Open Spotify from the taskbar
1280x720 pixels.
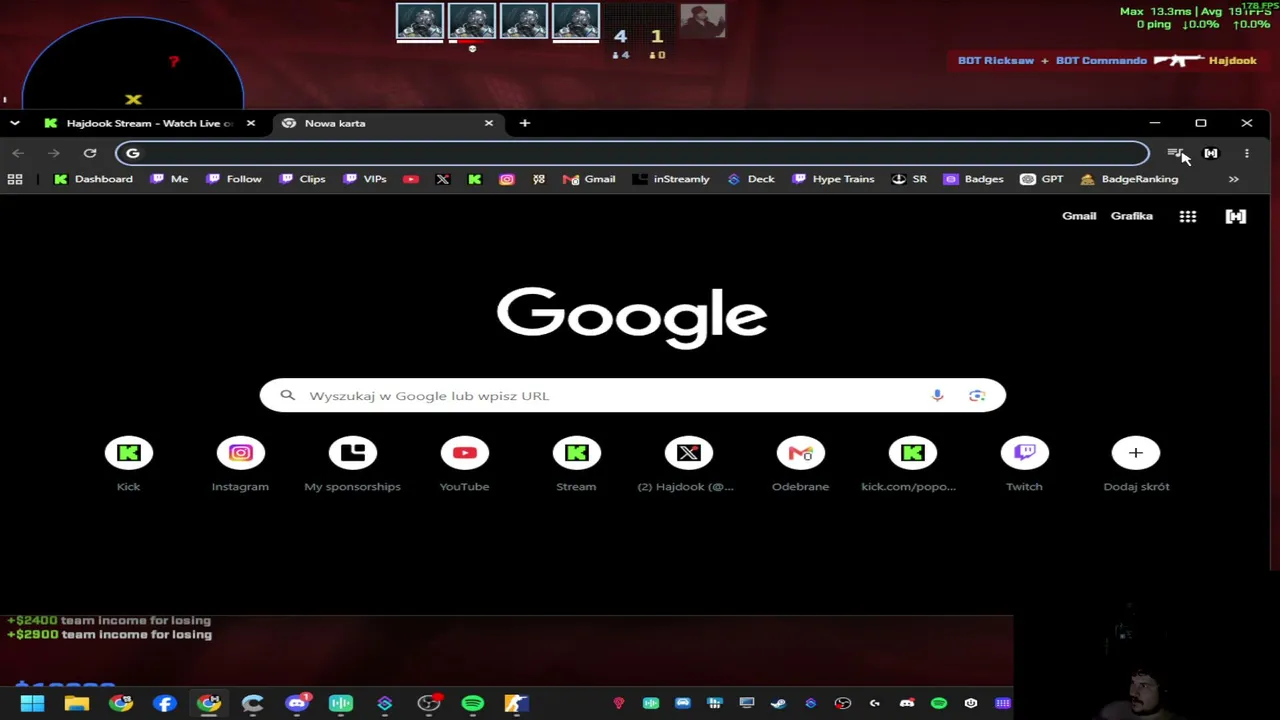[473, 703]
